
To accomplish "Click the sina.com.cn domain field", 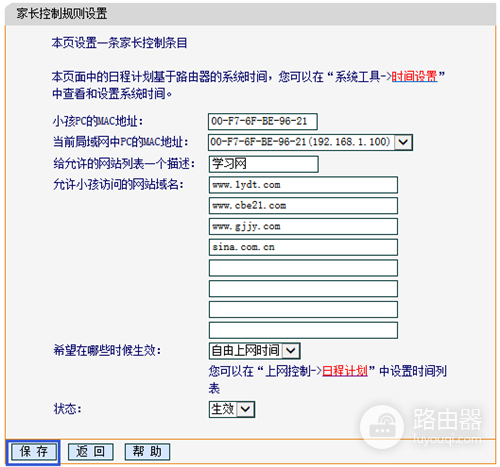I will click(303, 247).
